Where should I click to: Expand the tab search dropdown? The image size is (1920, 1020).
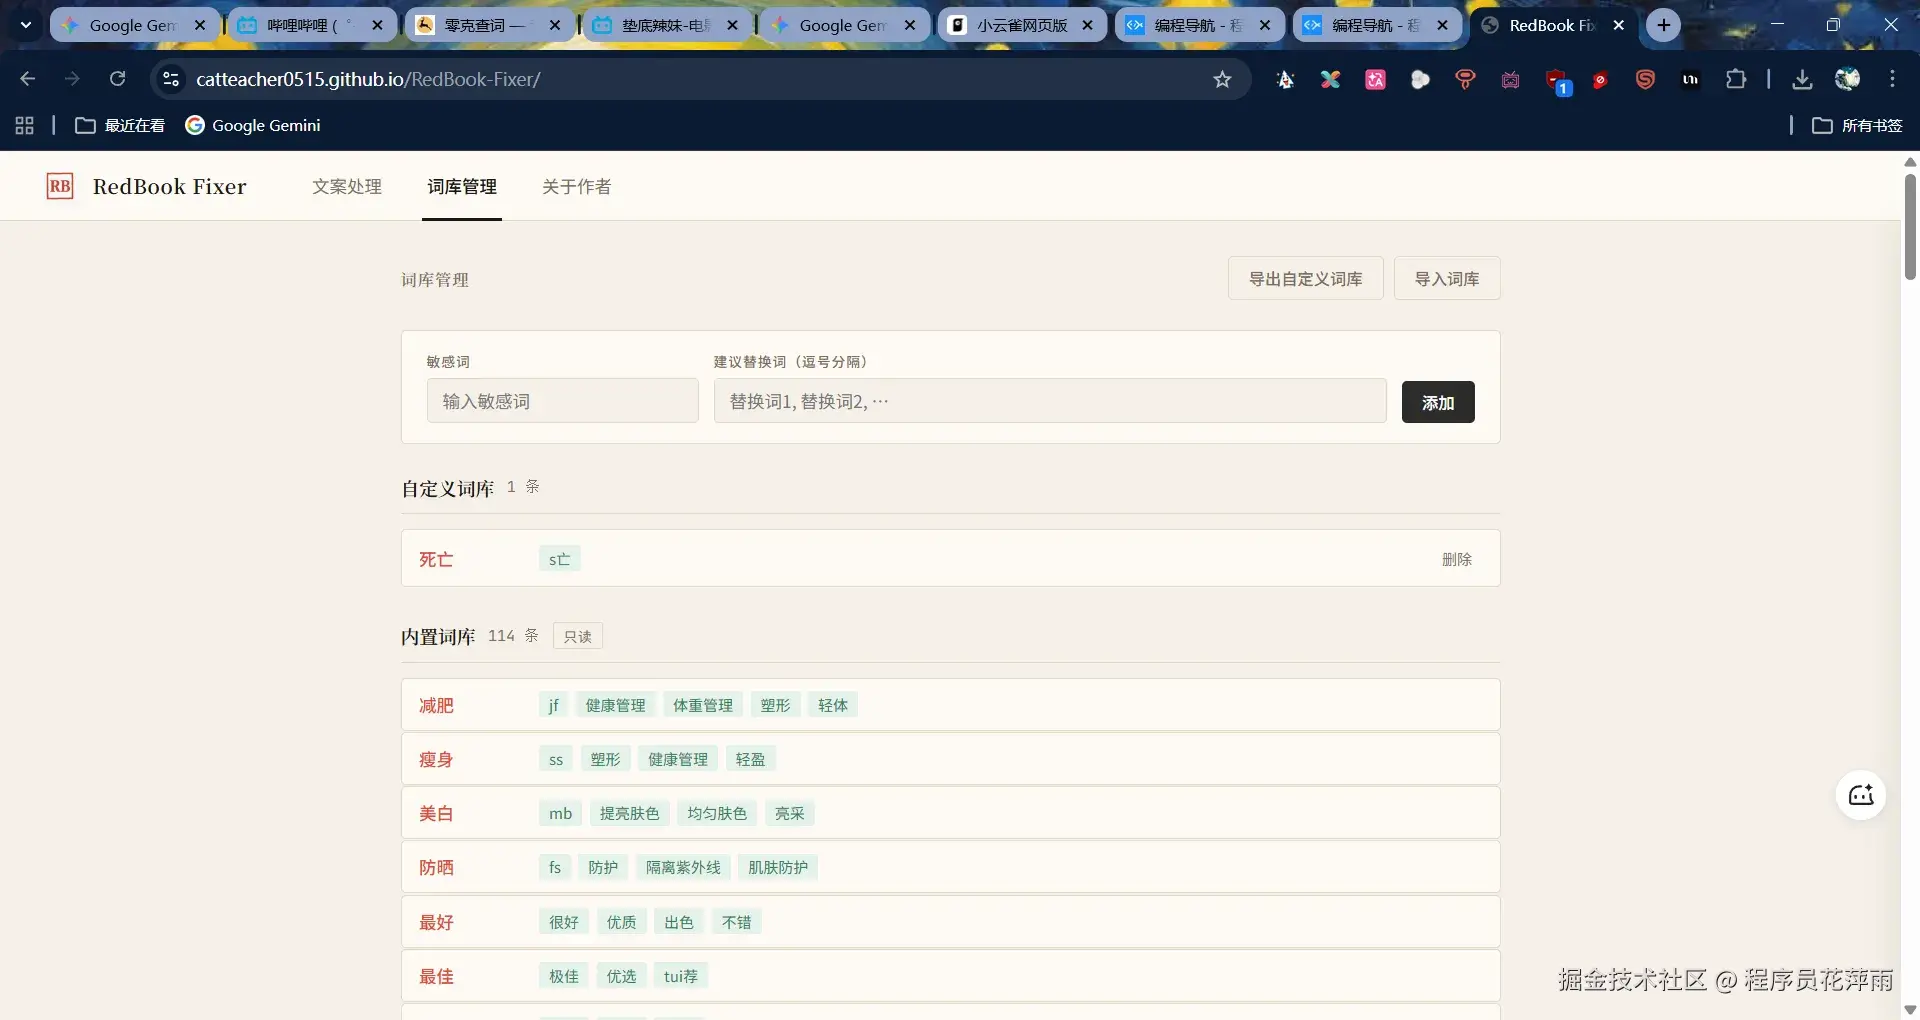(x=25, y=25)
